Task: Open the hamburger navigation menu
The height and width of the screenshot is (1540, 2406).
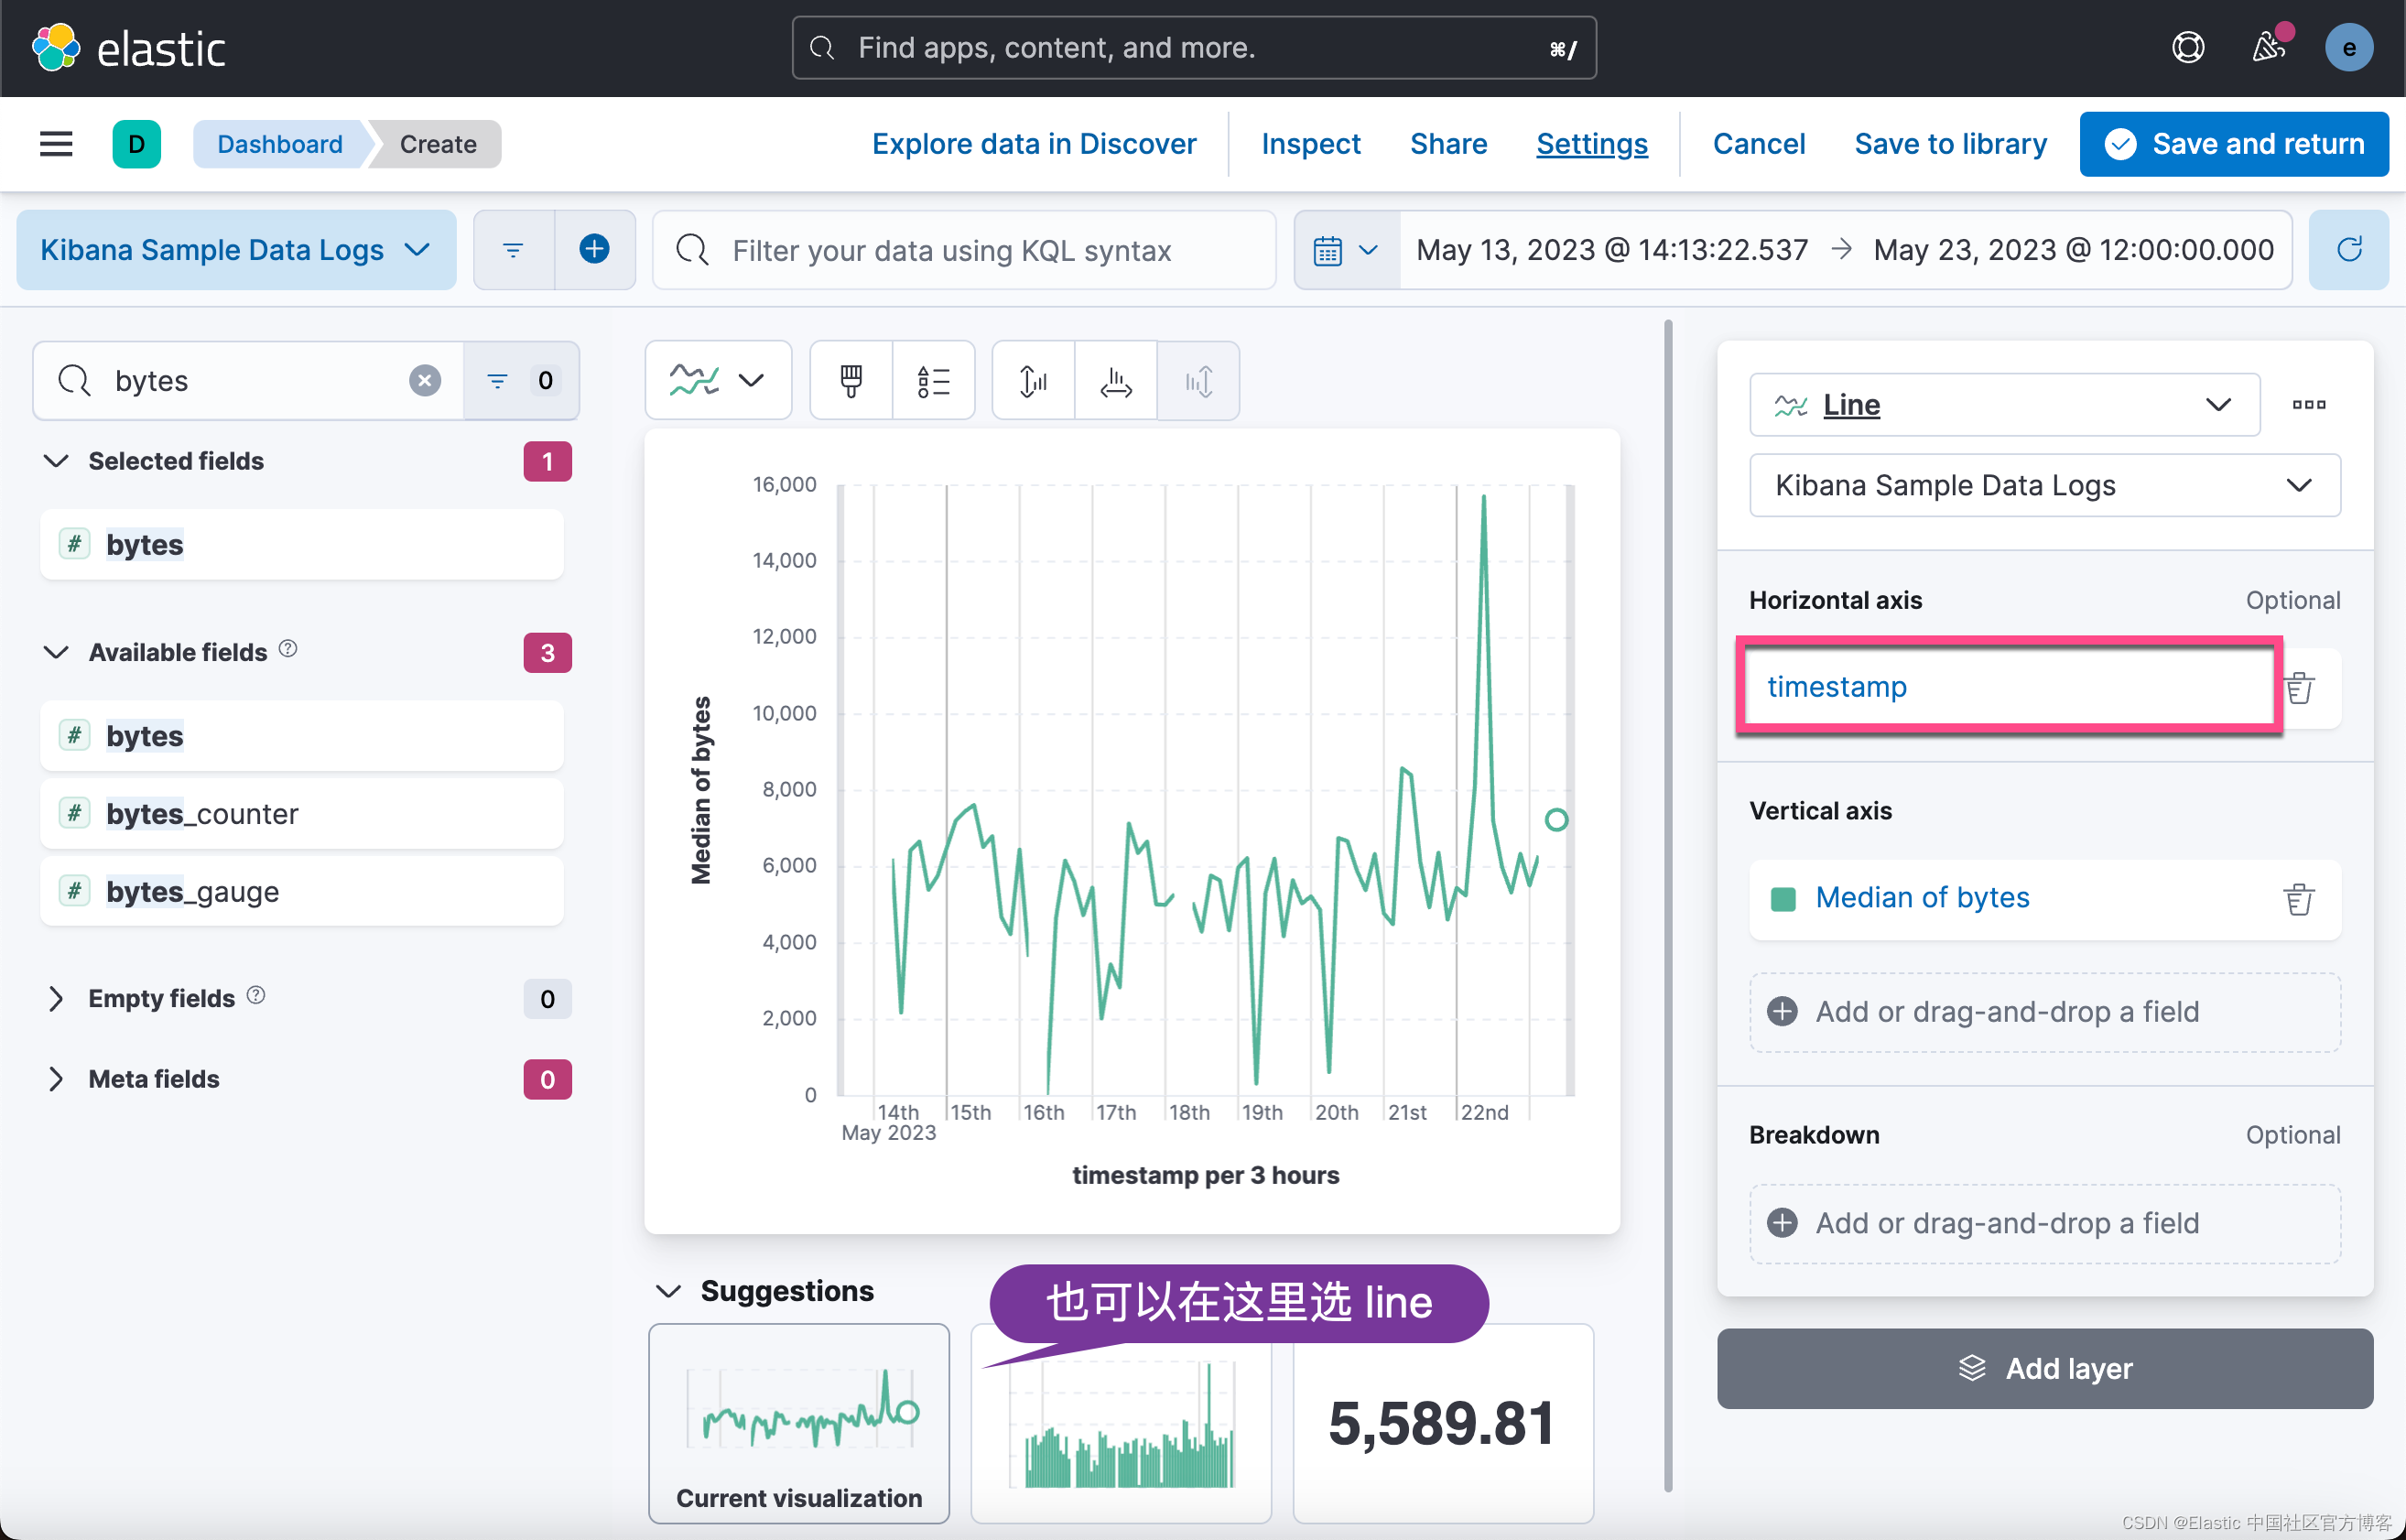Action: tap(56, 144)
